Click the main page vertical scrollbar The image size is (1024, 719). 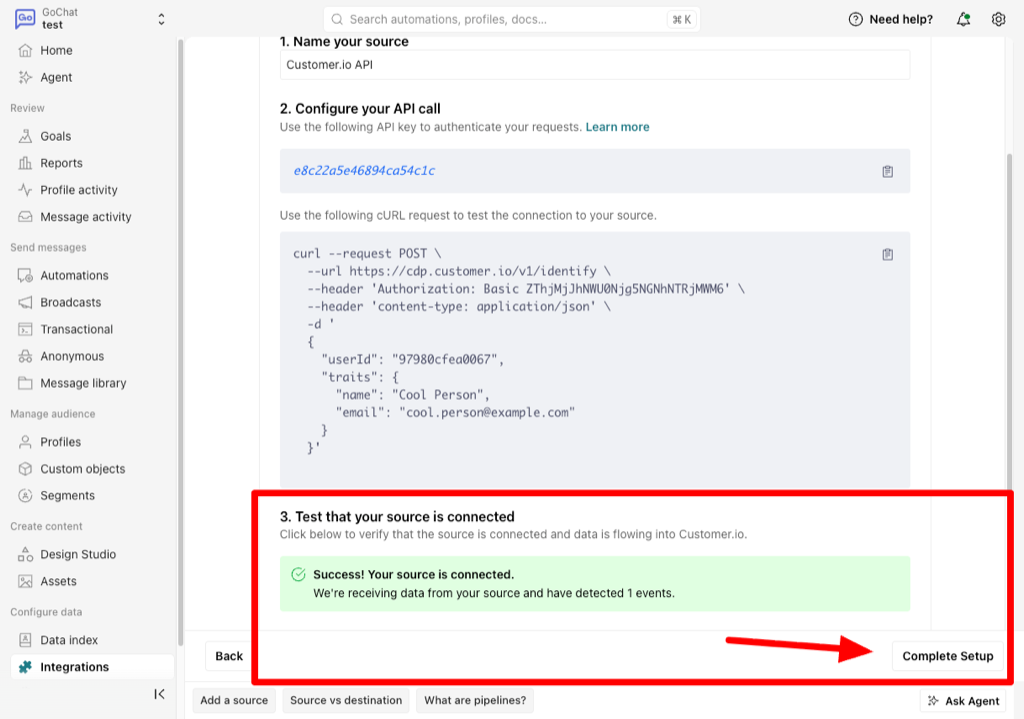[x=1009, y=320]
